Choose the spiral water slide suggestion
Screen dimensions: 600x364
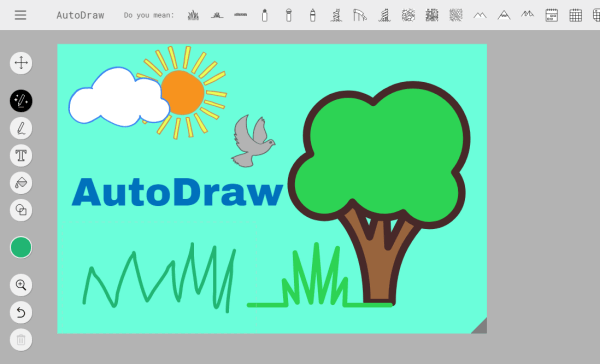point(336,16)
